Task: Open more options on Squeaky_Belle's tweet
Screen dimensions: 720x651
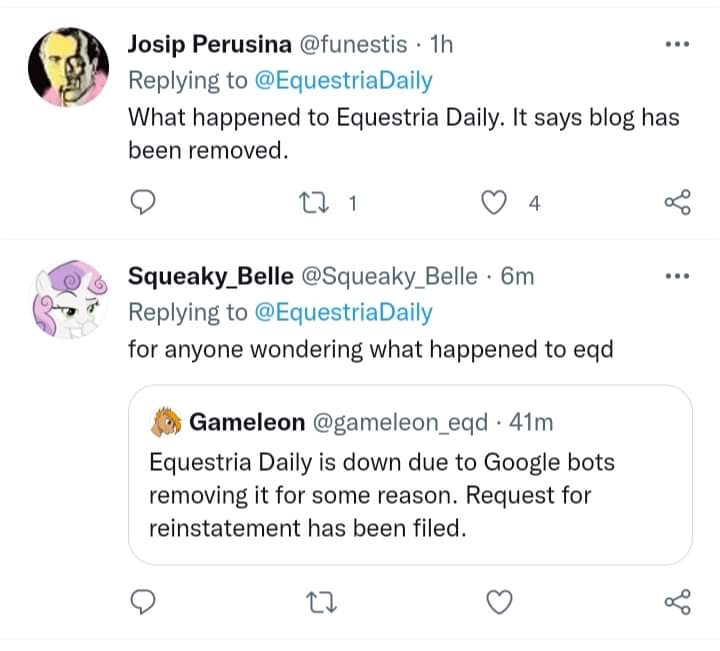Action: 677,275
